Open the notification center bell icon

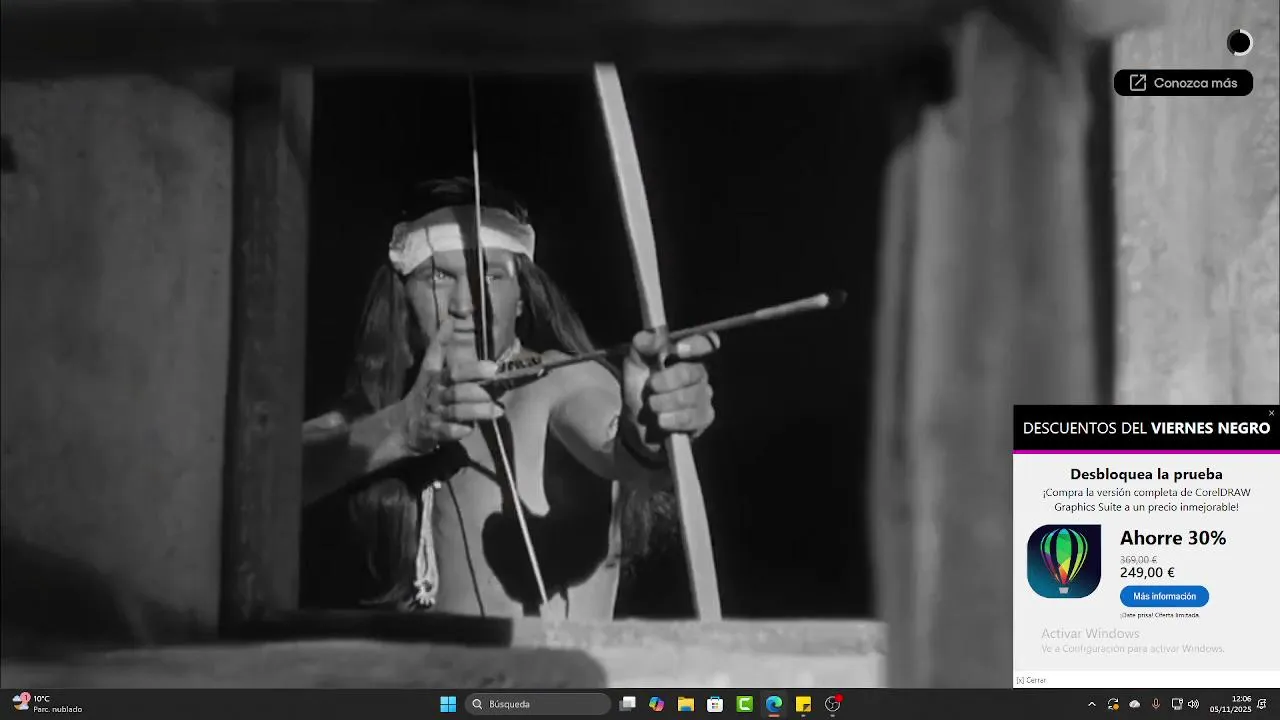pos(1262,704)
